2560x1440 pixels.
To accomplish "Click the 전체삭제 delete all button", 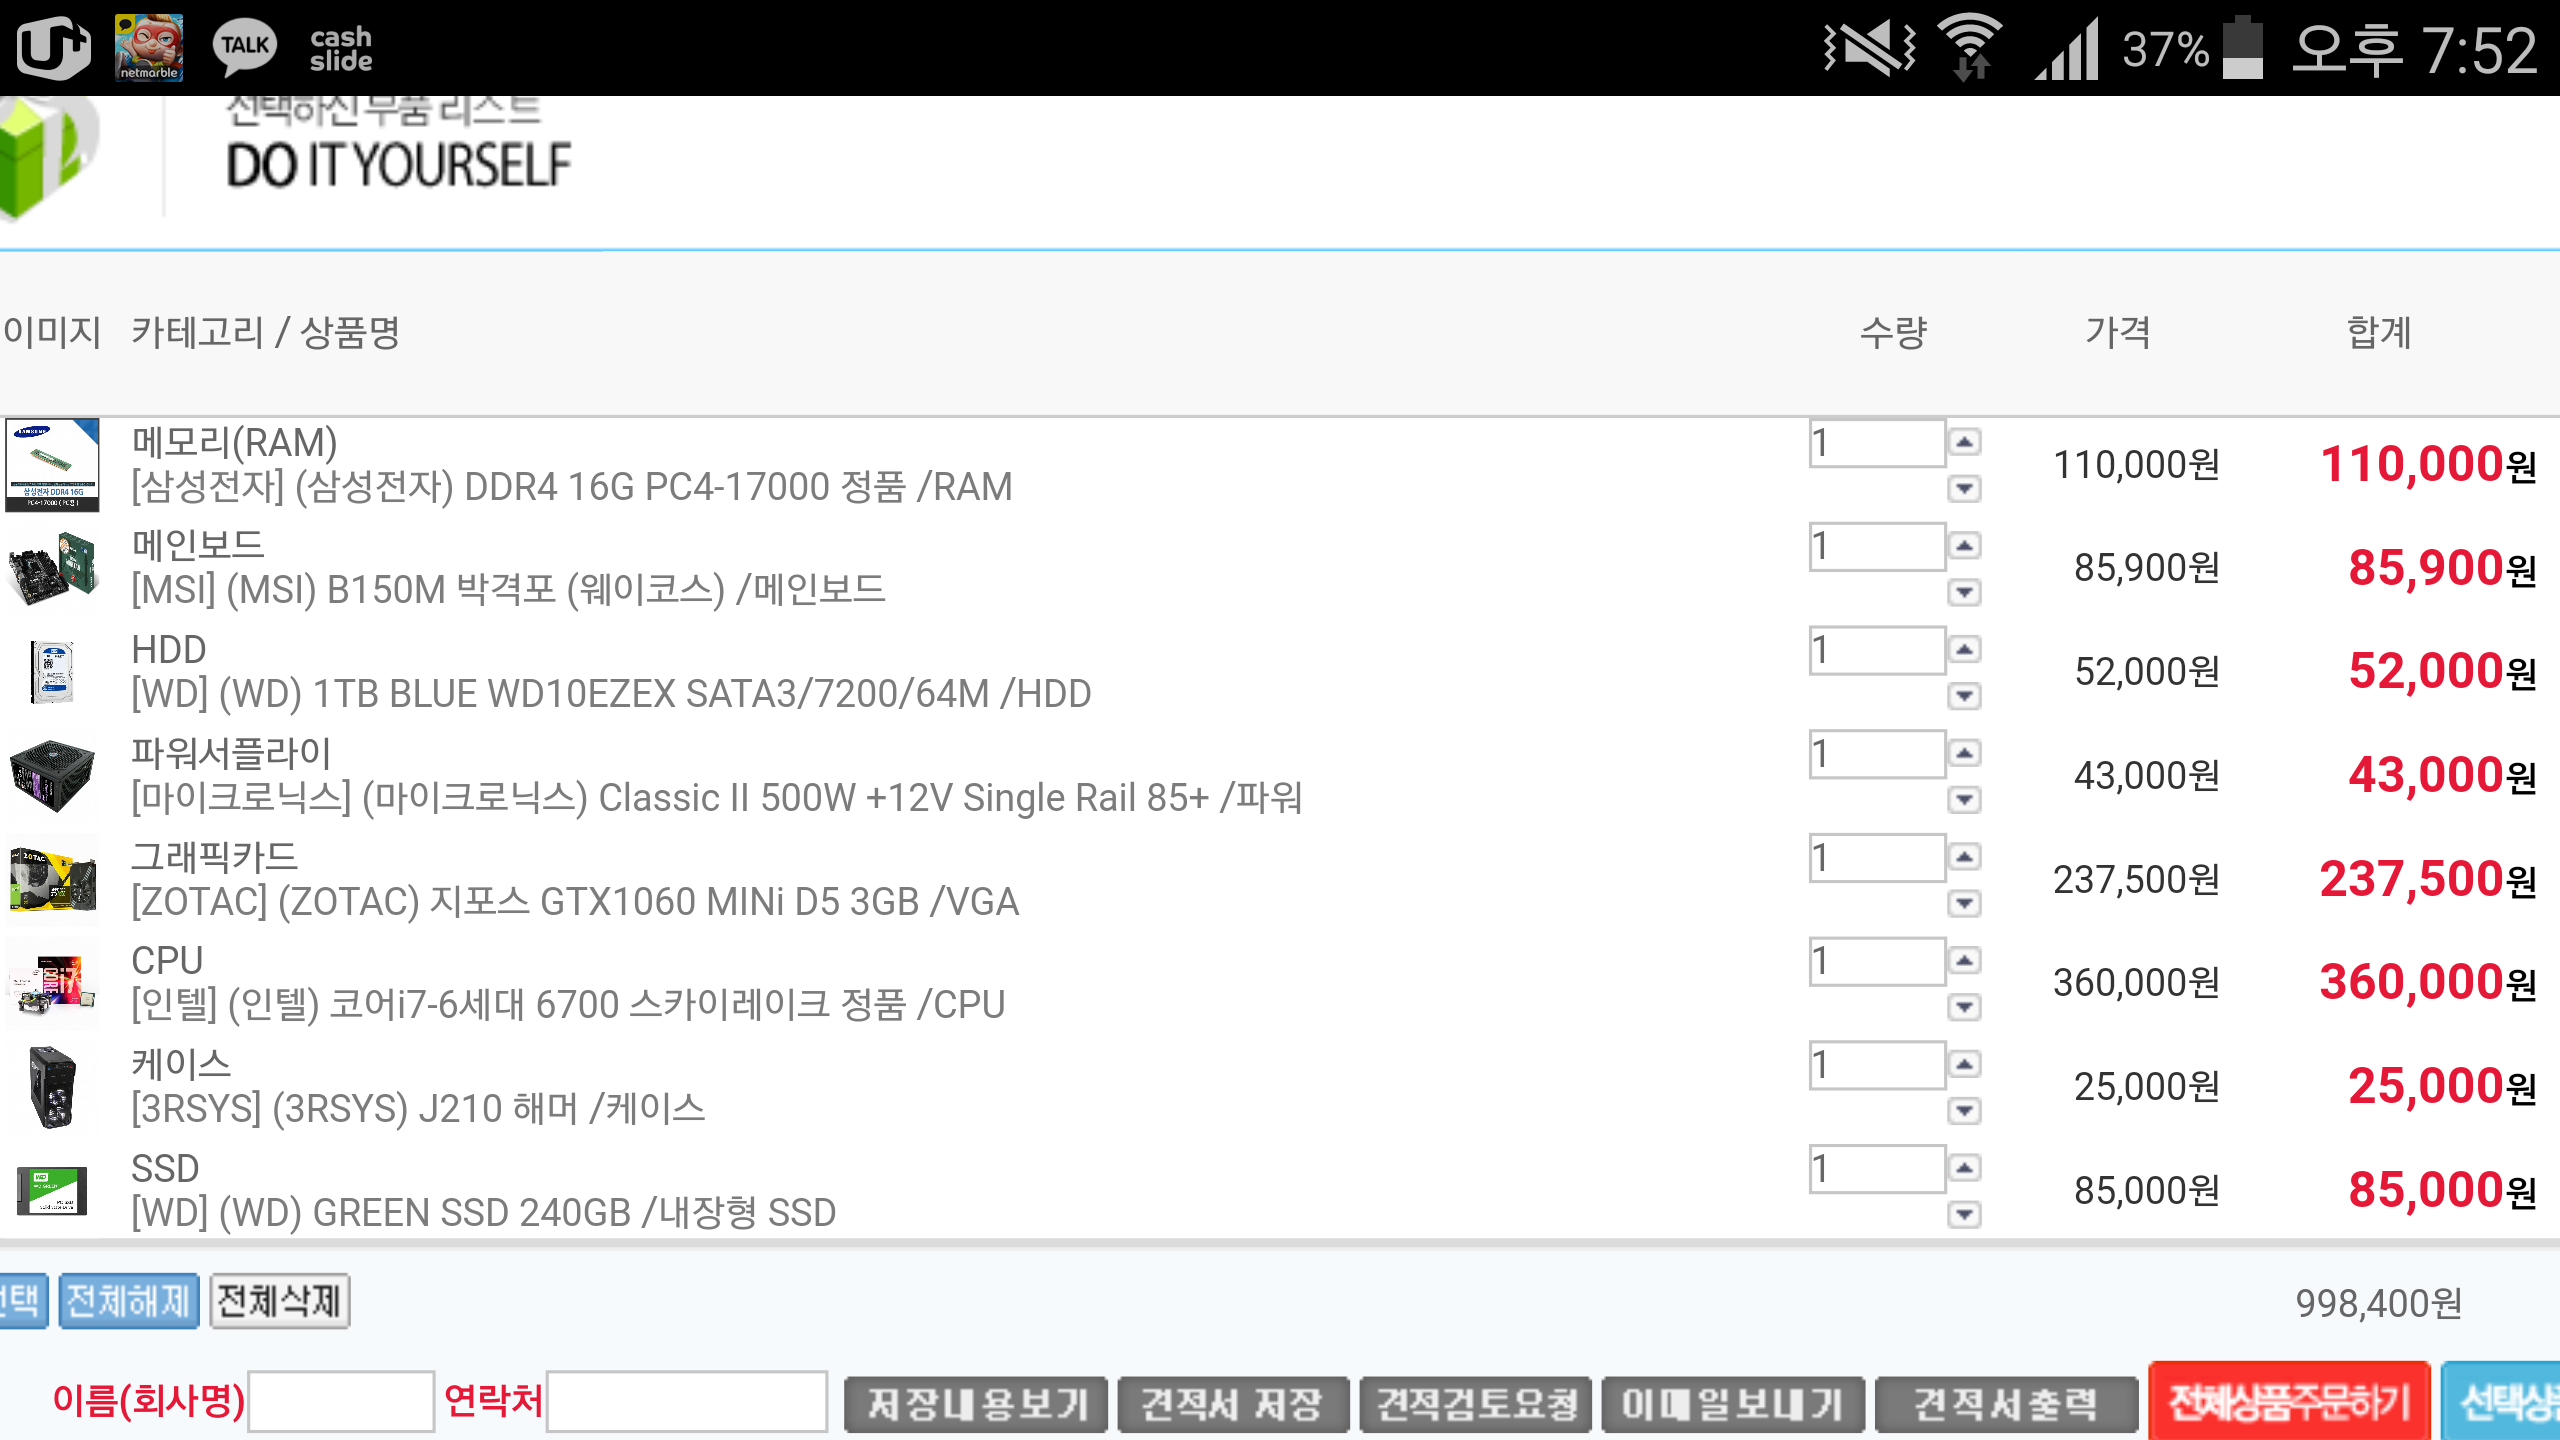I will point(279,1301).
